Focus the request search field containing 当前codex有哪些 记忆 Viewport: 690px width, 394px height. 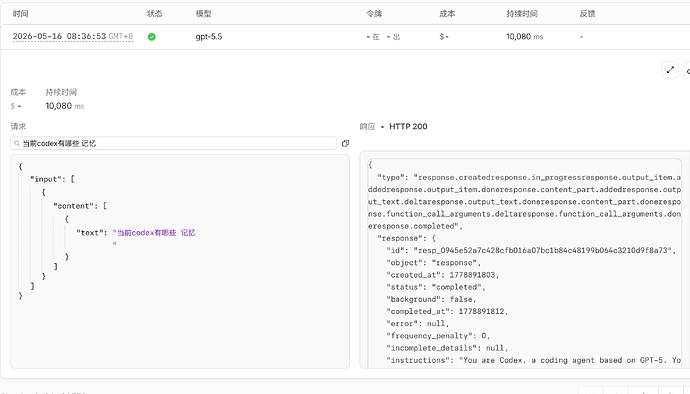pyautogui.click(x=173, y=144)
